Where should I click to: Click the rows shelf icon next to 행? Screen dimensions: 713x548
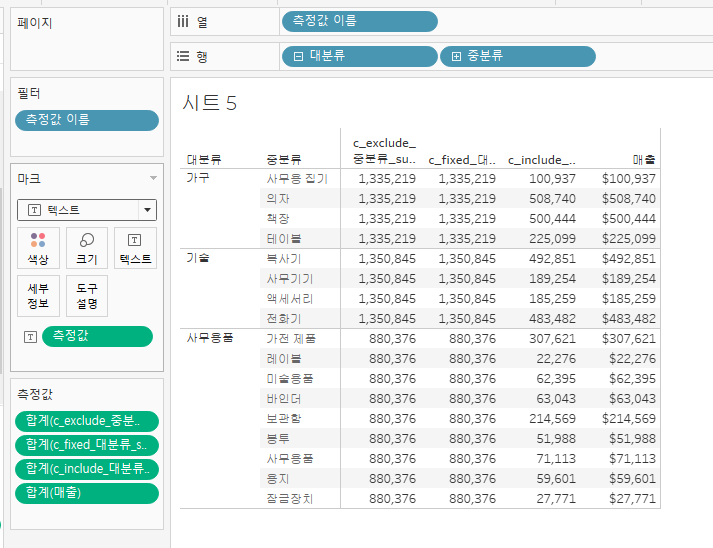(183, 56)
